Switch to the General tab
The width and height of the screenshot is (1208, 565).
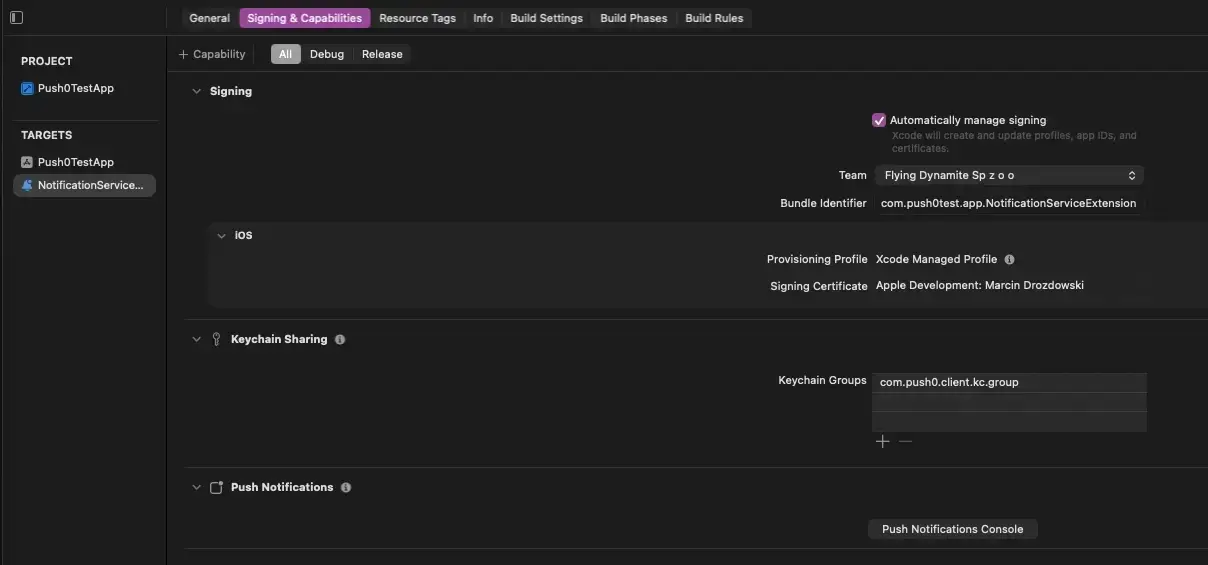coord(210,18)
